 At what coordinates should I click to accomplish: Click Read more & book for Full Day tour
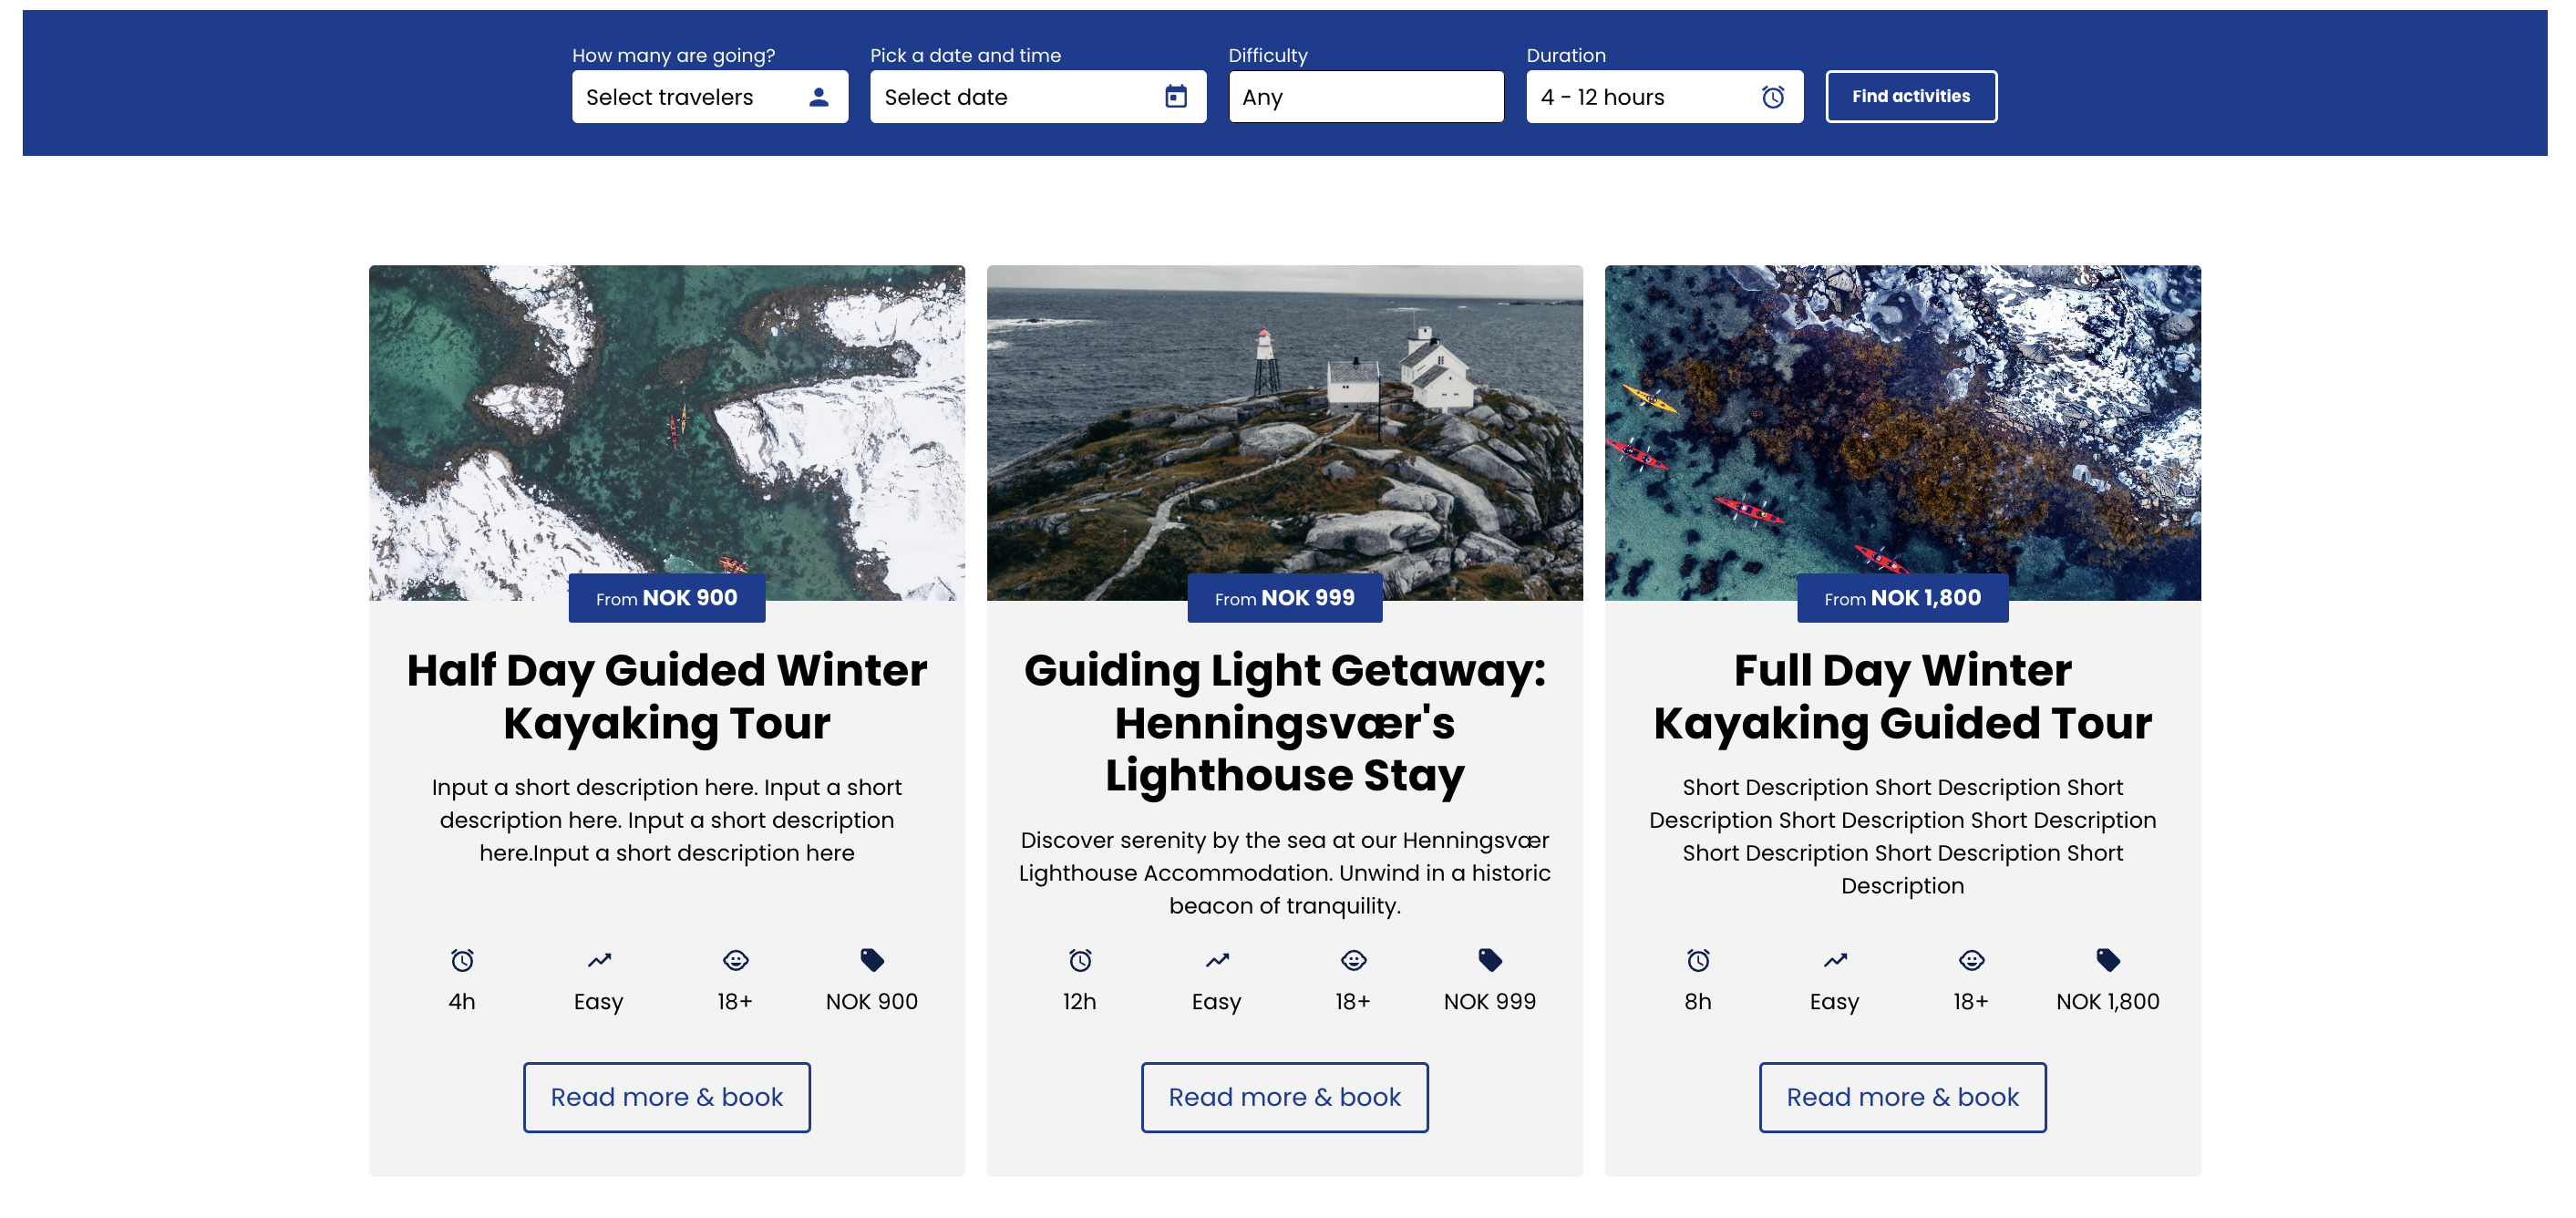pos(1903,1097)
